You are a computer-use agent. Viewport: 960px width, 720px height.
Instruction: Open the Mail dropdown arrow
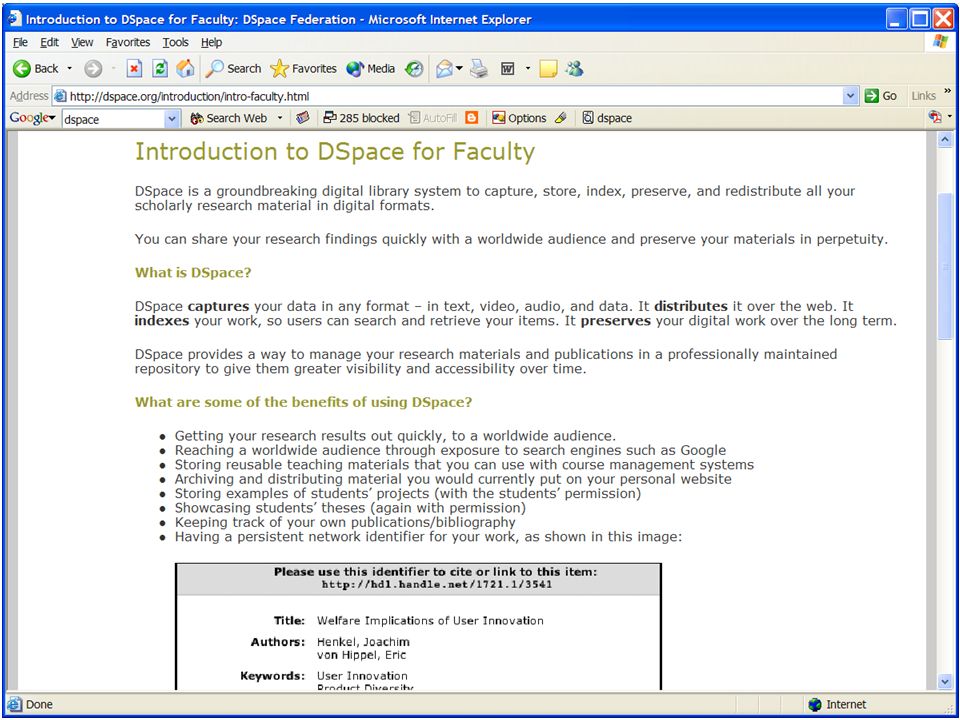click(x=459, y=69)
